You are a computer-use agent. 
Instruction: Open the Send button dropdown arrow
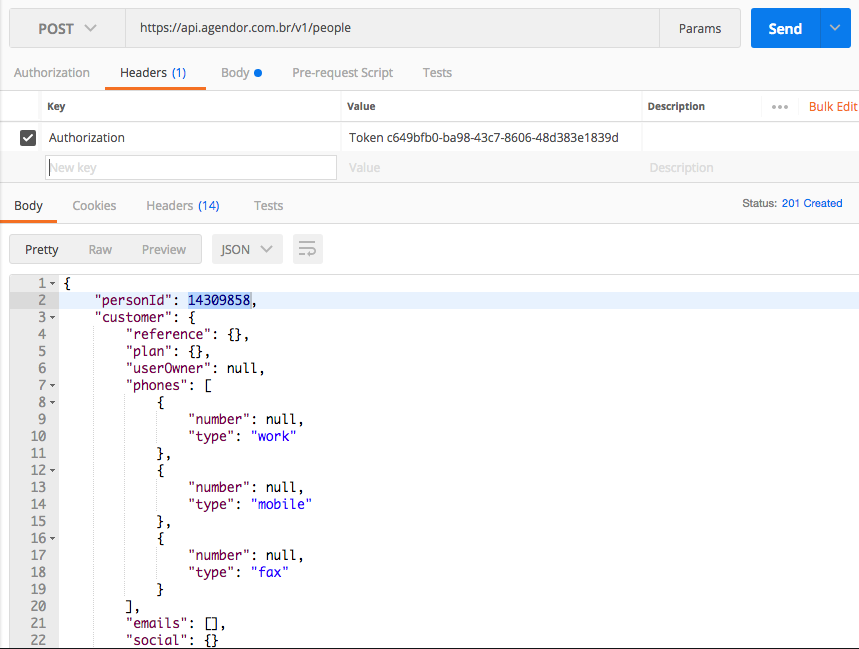coord(835,28)
